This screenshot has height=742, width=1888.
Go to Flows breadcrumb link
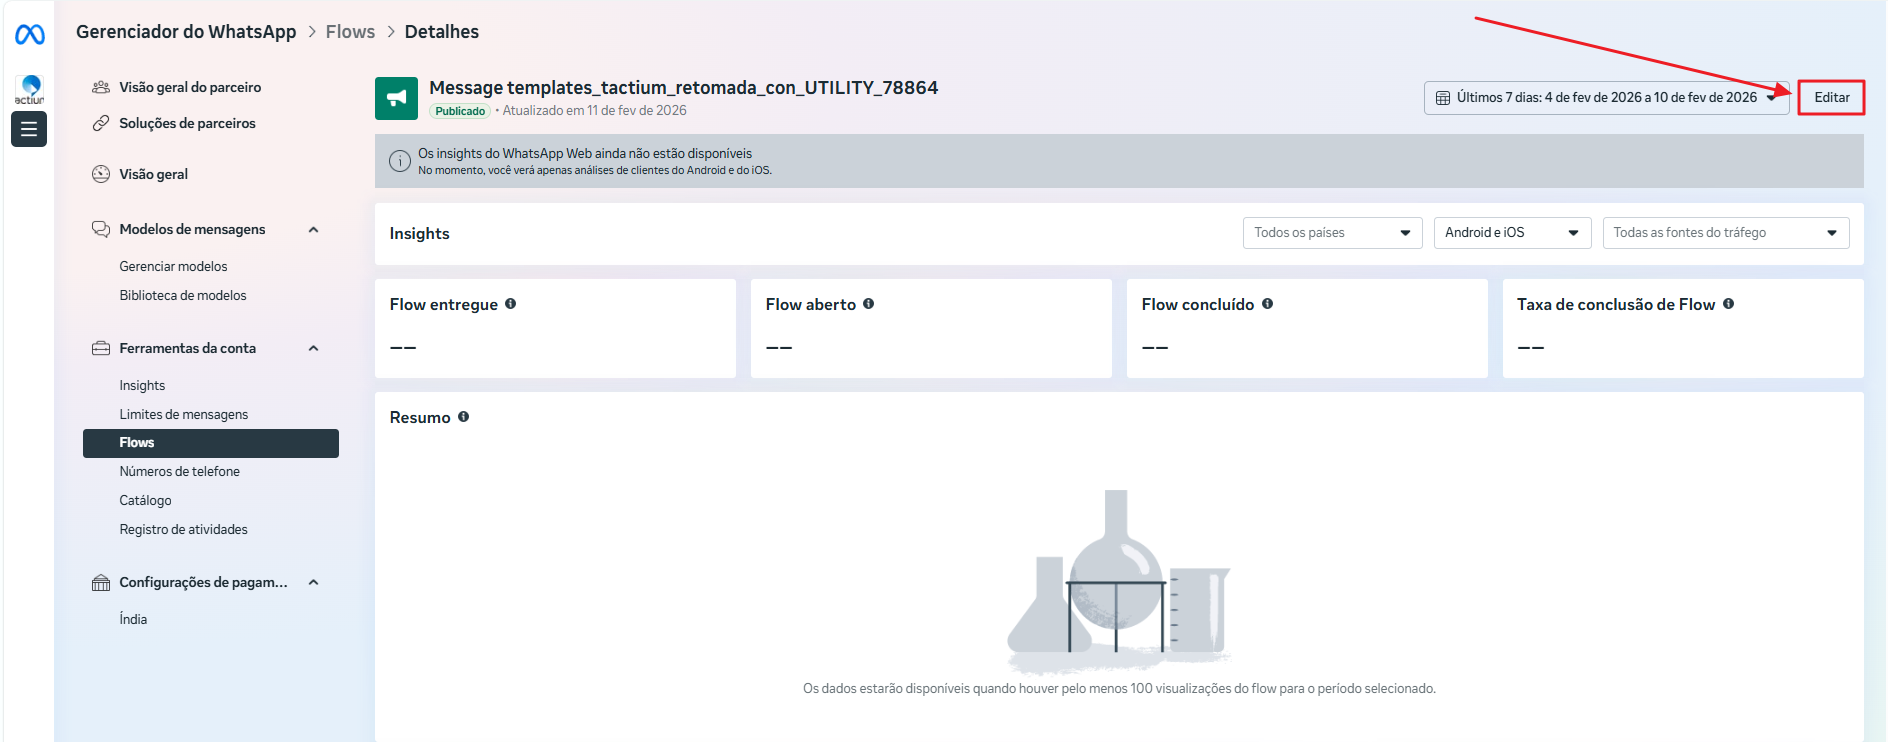pyautogui.click(x=350, y=32)
